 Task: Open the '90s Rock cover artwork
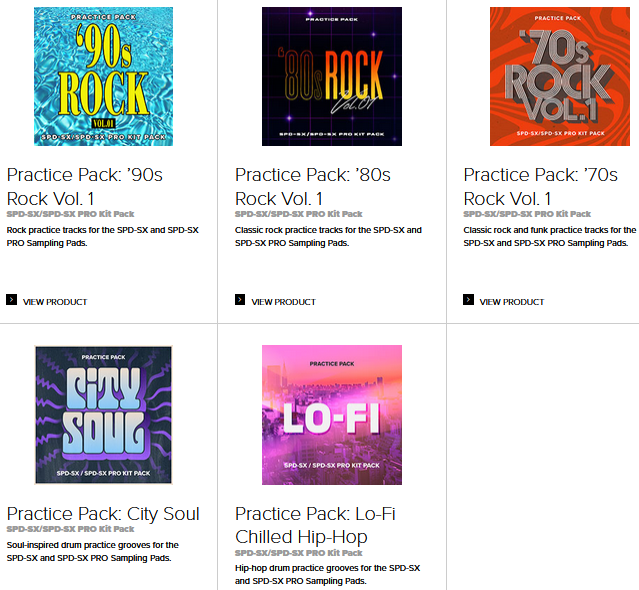103,76
